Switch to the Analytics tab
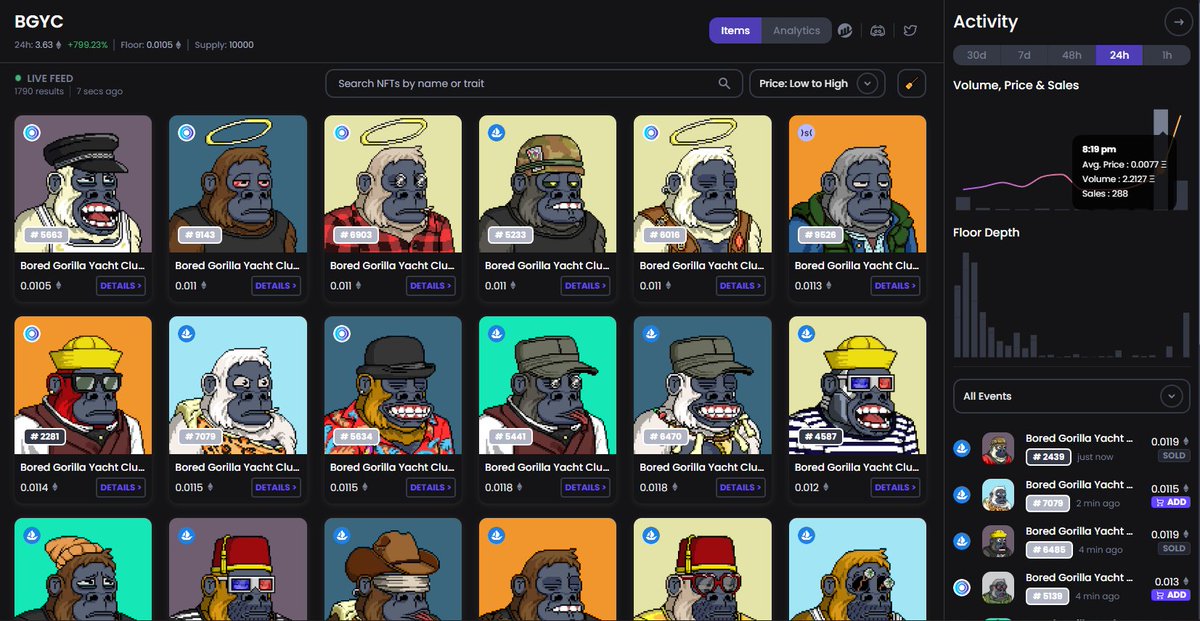This screenshot has height=621, width=1200. click(x=796, y=30)
